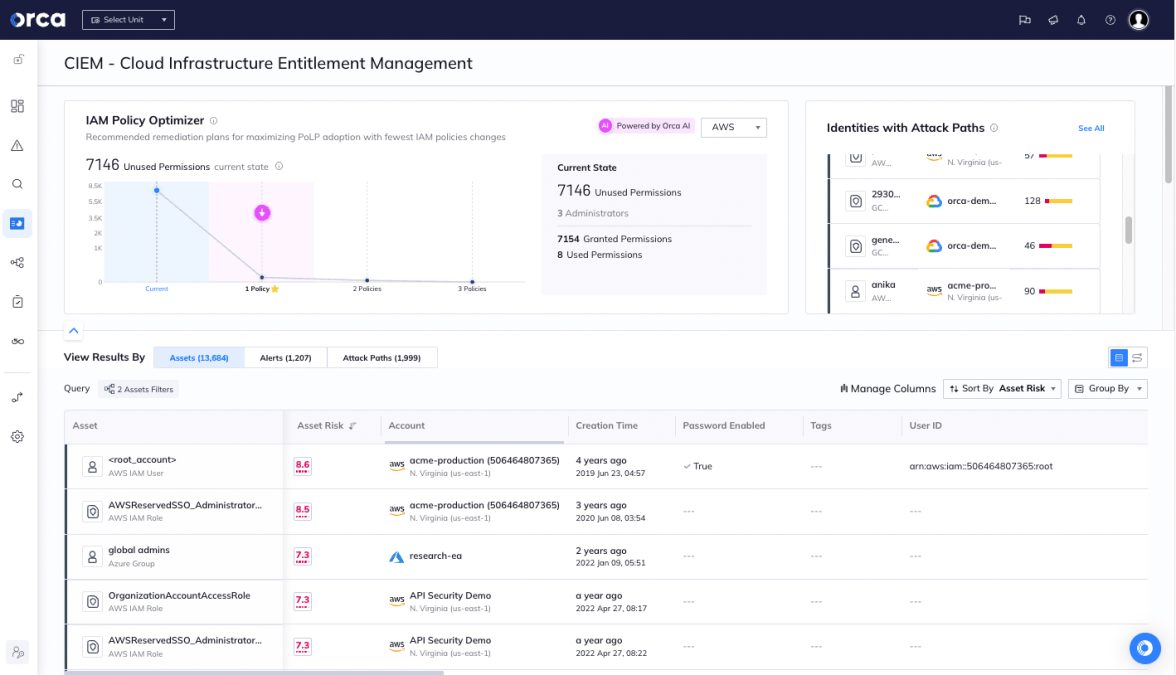The height and width of the screenshot is (675, 1176).
Task: Open the user profile avatar
Action: click(x=1138, y=20)
